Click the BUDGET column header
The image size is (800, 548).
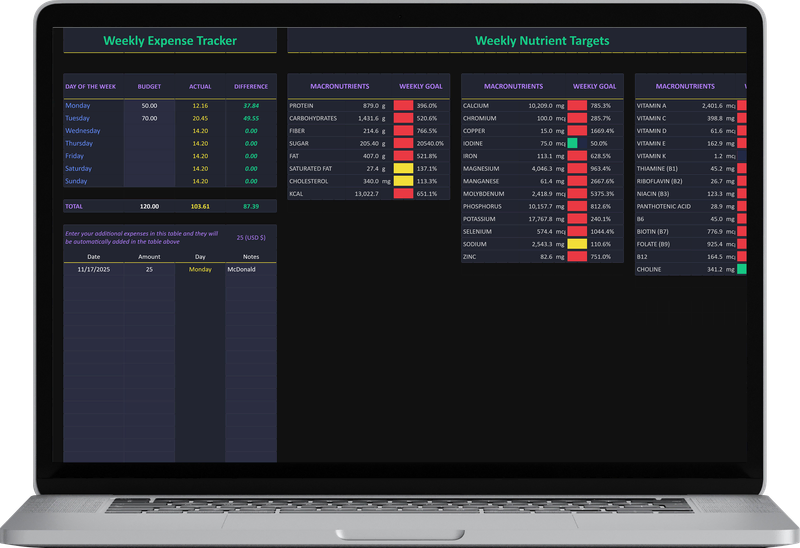pos(149,87)
